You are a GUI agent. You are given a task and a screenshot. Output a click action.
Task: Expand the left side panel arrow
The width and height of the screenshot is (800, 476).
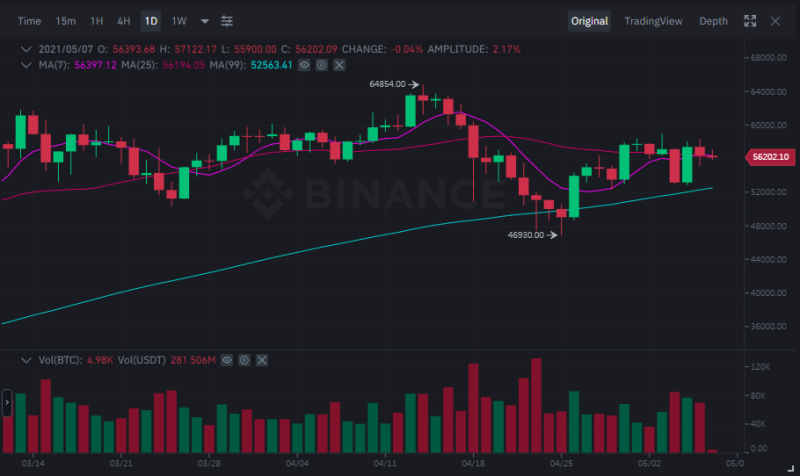7,403
